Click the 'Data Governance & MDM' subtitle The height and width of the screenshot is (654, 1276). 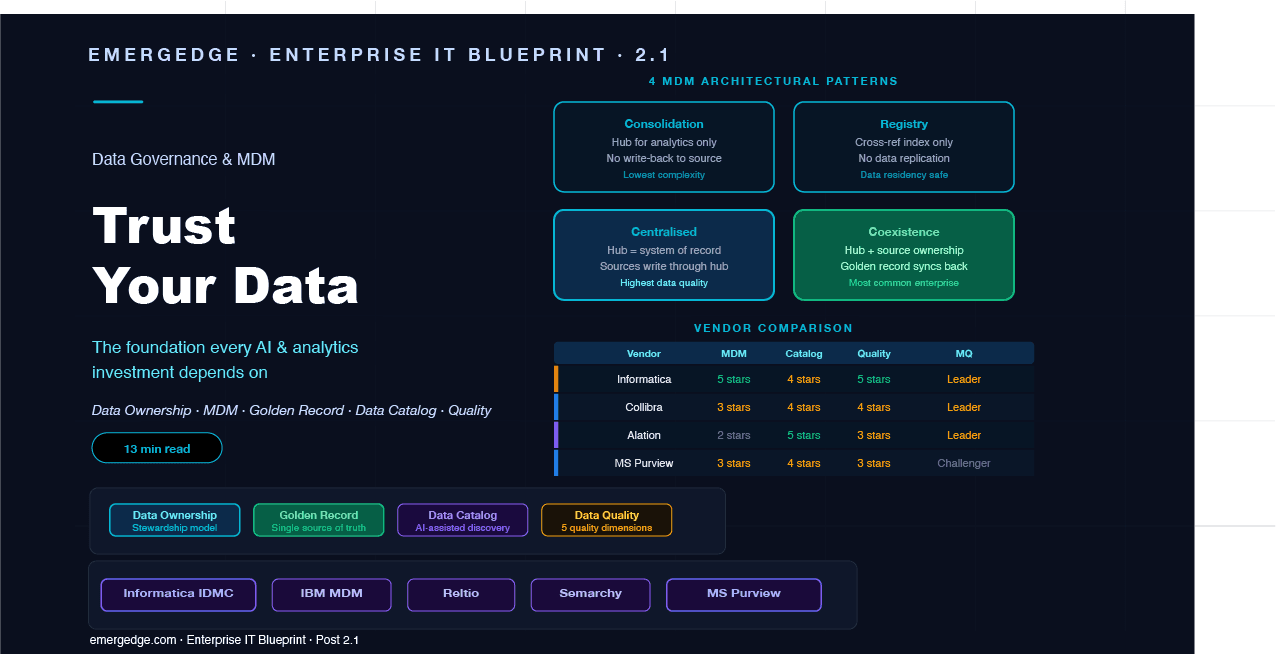pos(183,159)
